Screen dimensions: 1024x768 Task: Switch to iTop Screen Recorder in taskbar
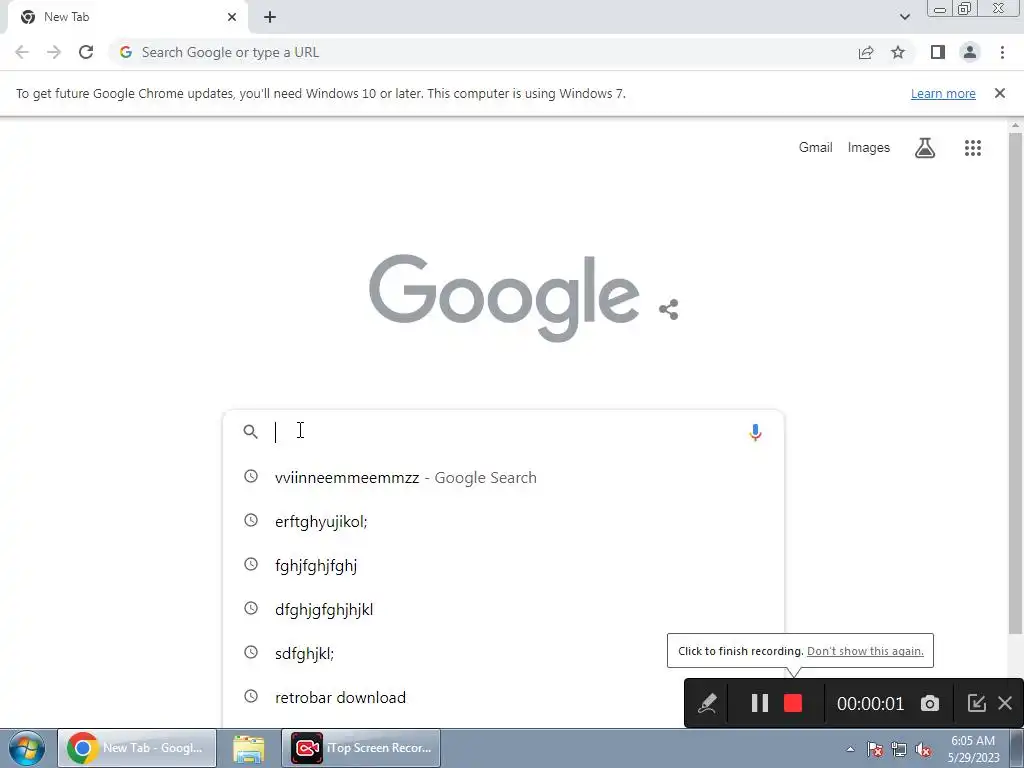click(361, 748)
